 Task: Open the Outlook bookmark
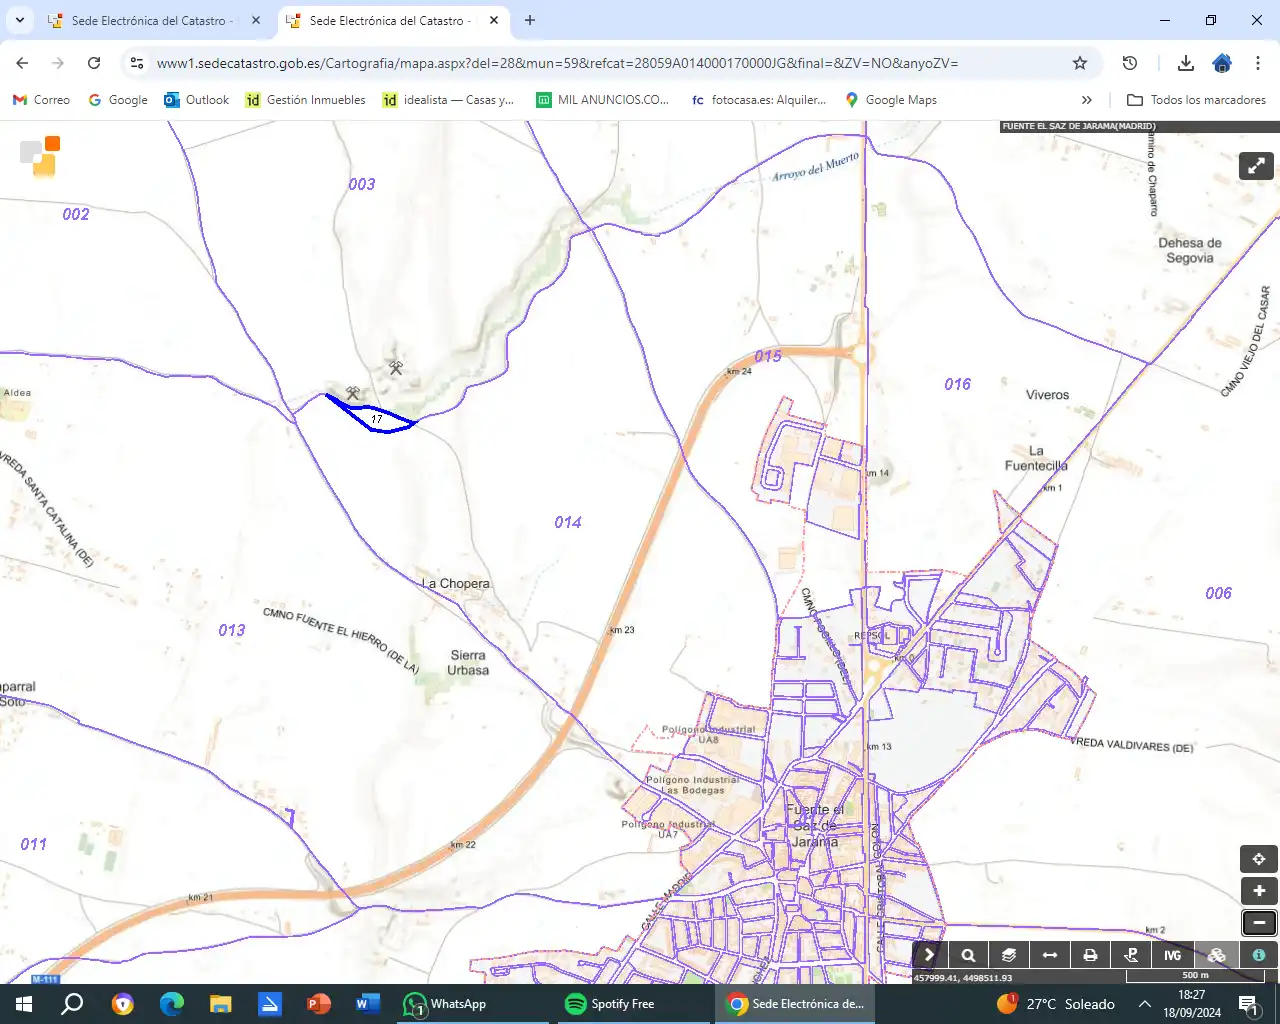coord(197,100)
